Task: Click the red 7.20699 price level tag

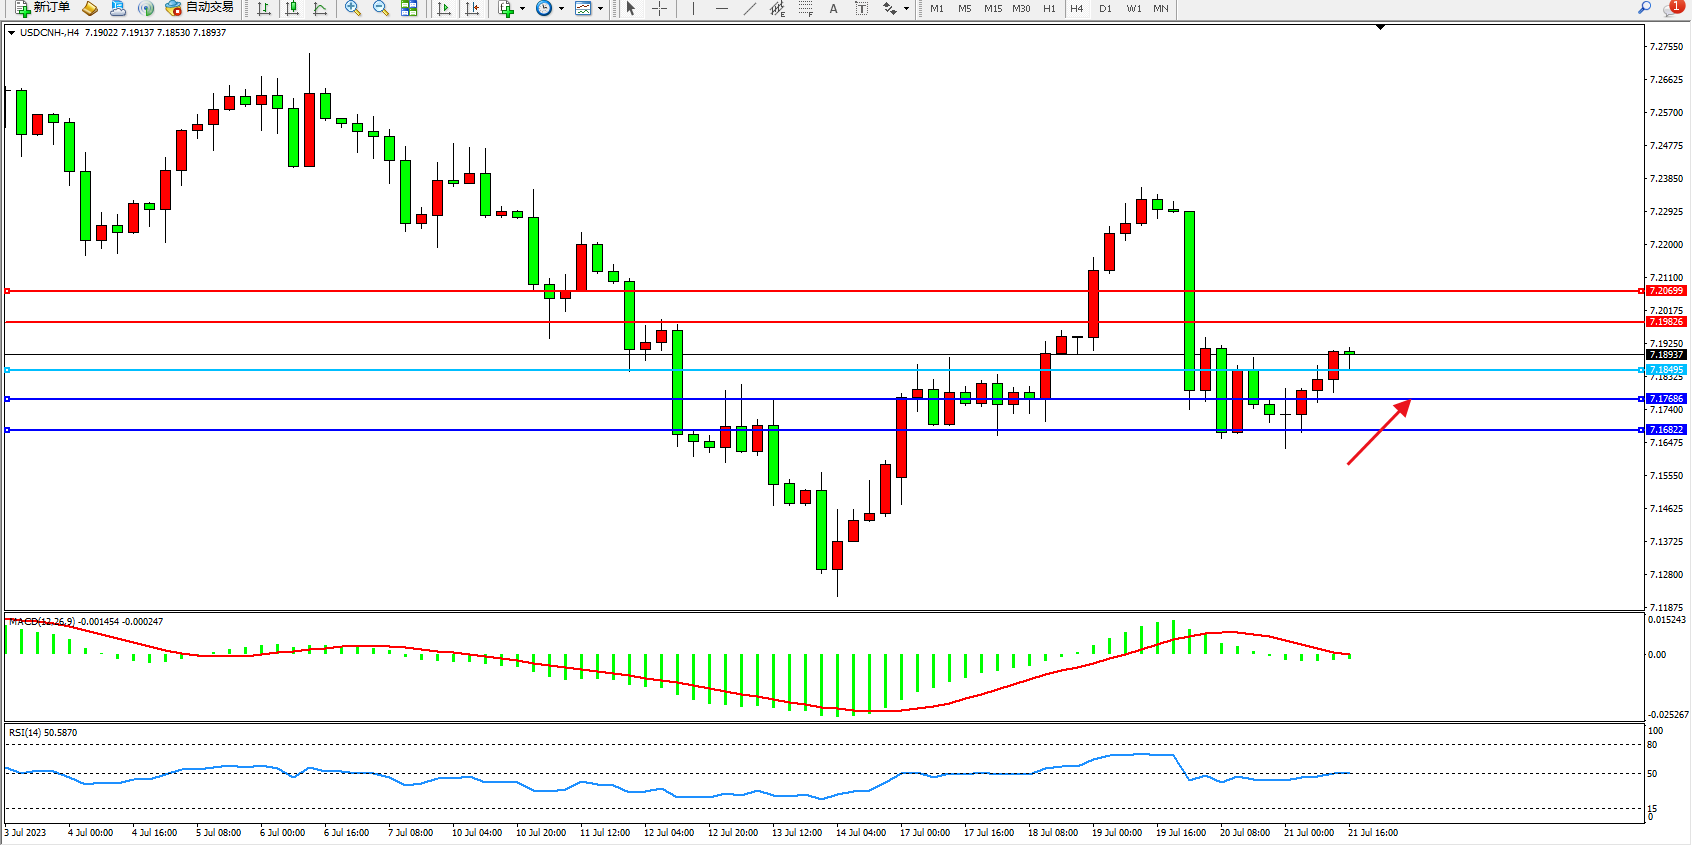Action: pyautogui.click(x=1666, y=291)
